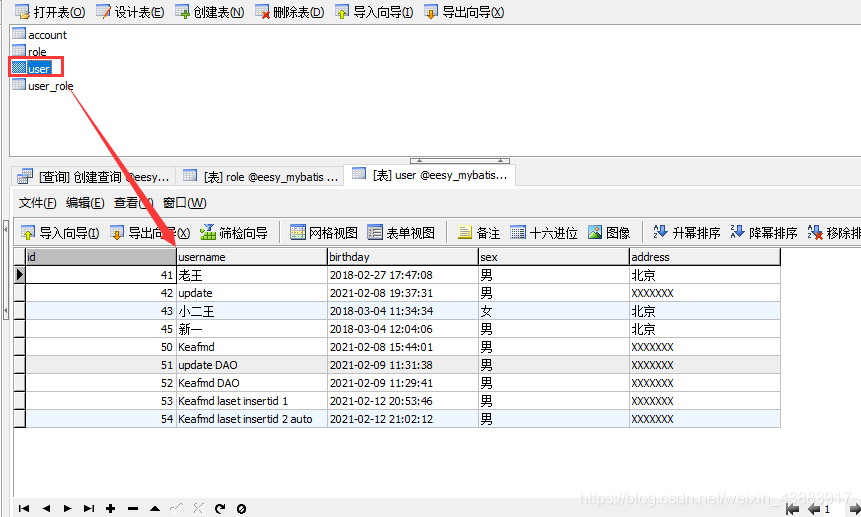This screenshot has width=861, height=517.
Task: Collapse the panel using splitter handle
Action: click(x=460, y=161)
